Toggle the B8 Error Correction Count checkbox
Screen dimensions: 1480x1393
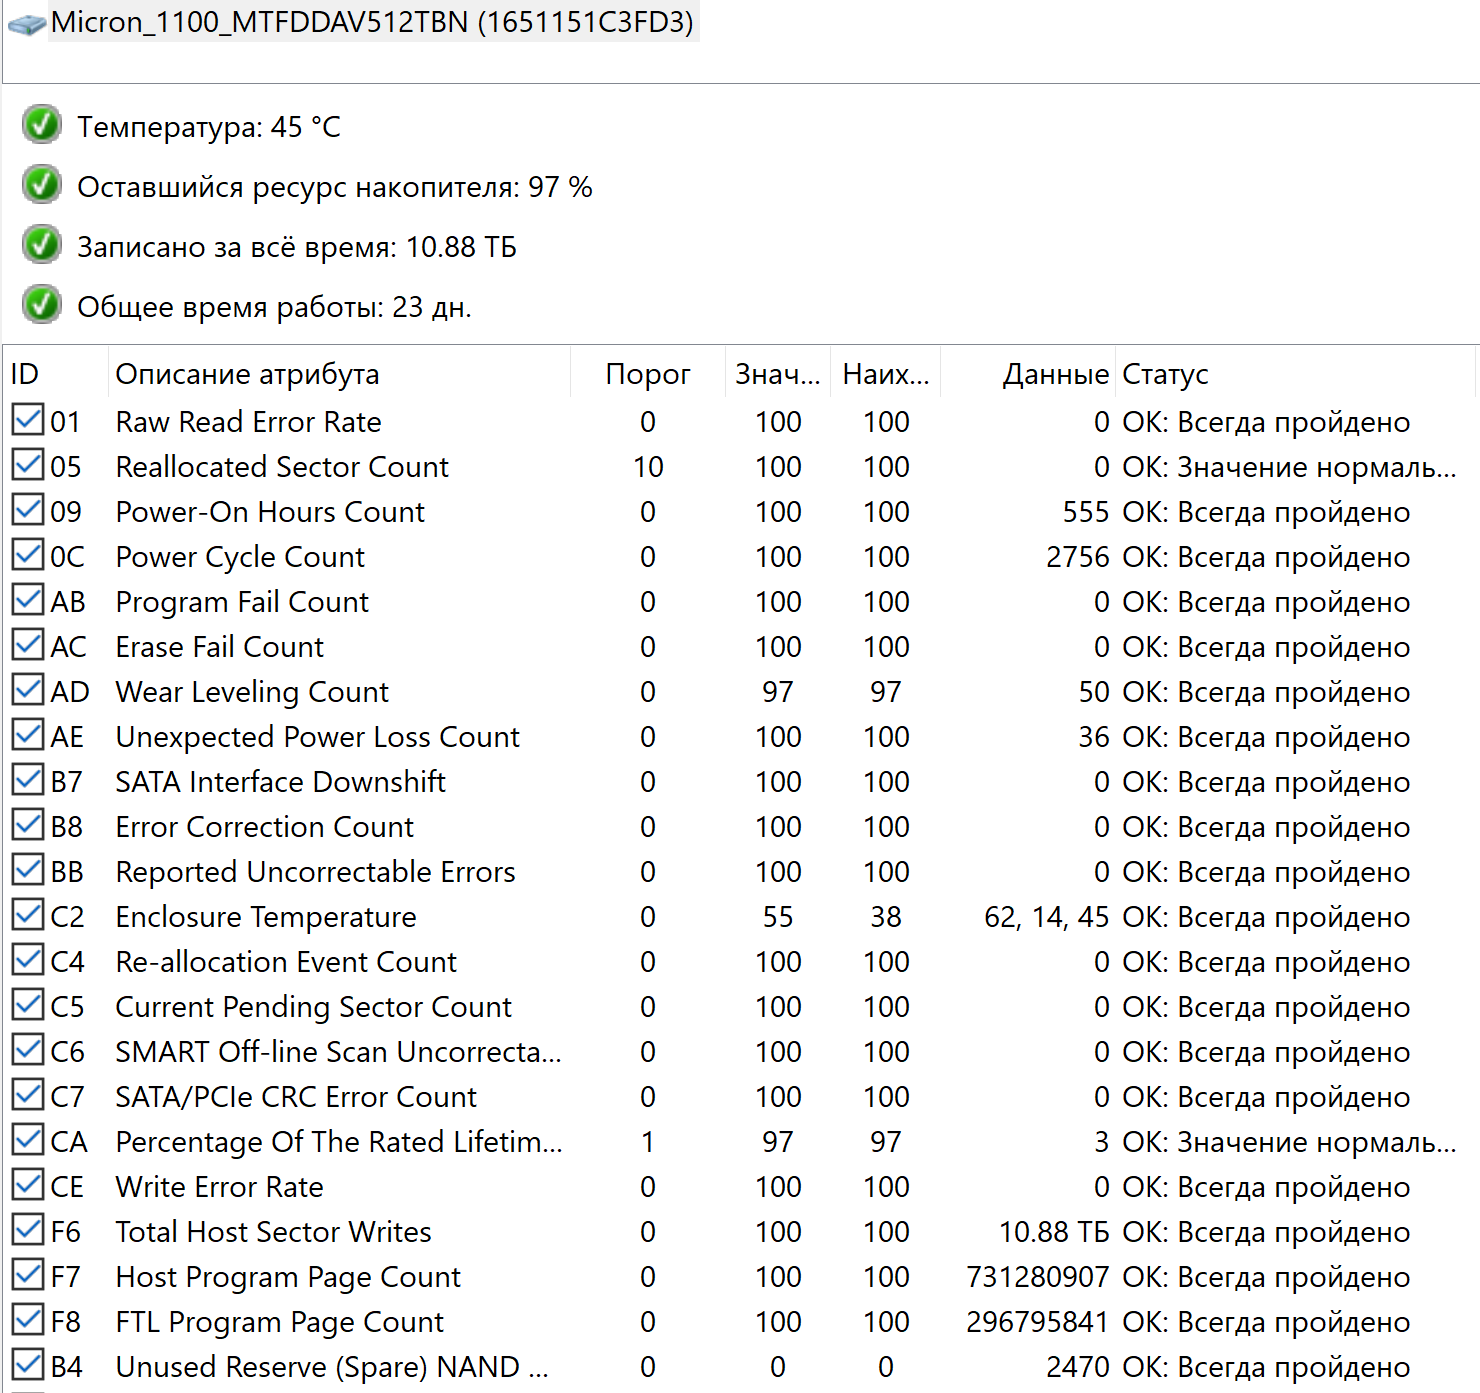tap(28, 825)
